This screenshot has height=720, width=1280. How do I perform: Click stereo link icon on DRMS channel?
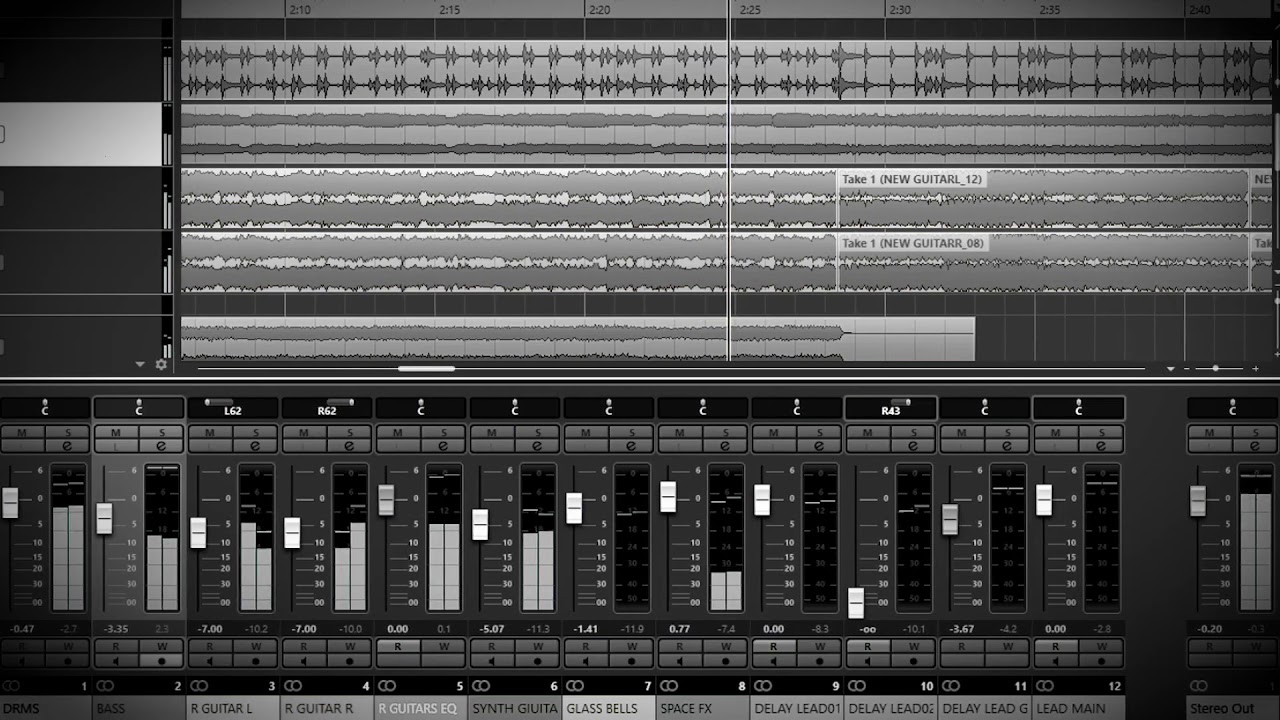11,686
